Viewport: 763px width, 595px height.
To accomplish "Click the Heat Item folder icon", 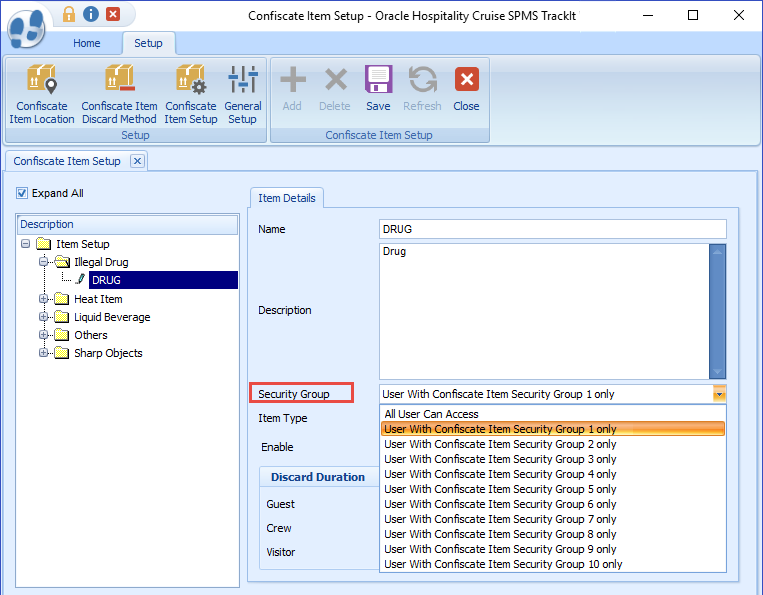I will coord(61,299).
